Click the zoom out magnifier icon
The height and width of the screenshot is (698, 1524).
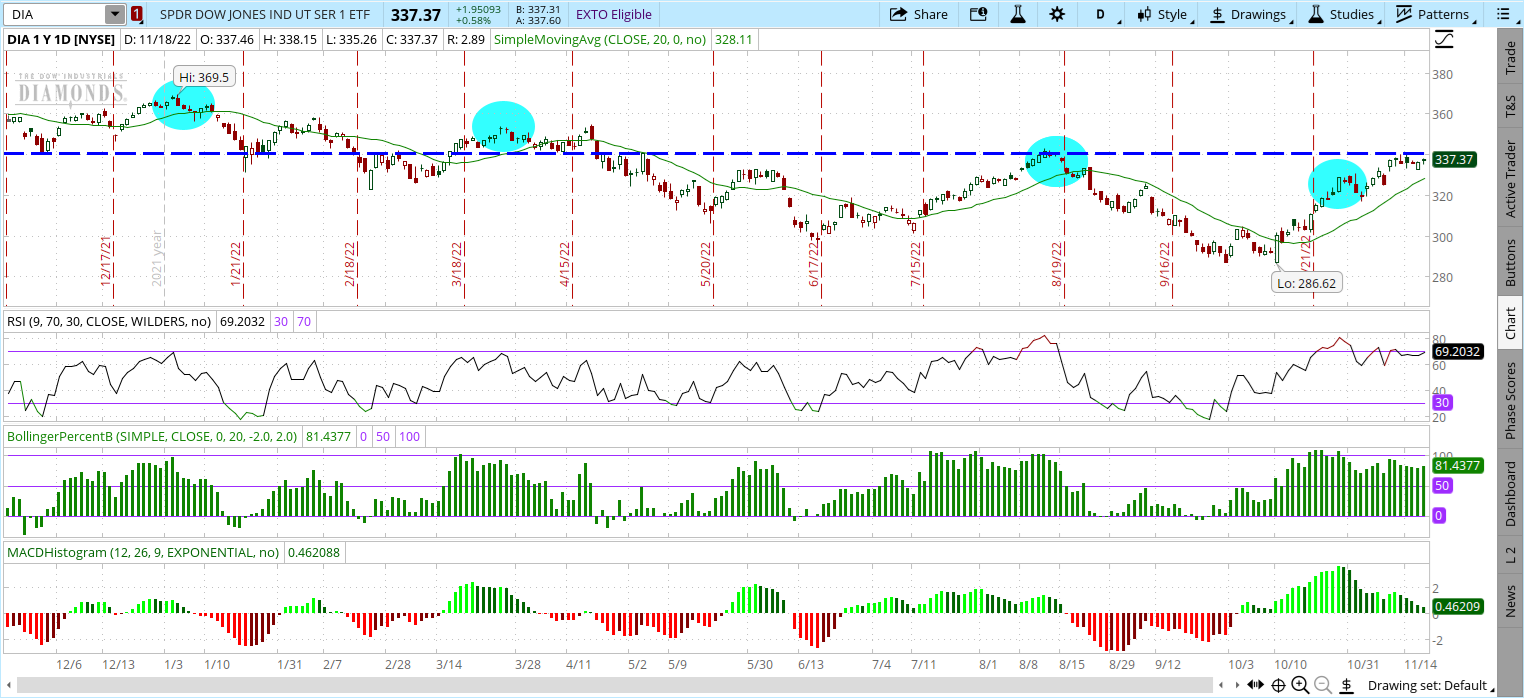(1322, 685)
